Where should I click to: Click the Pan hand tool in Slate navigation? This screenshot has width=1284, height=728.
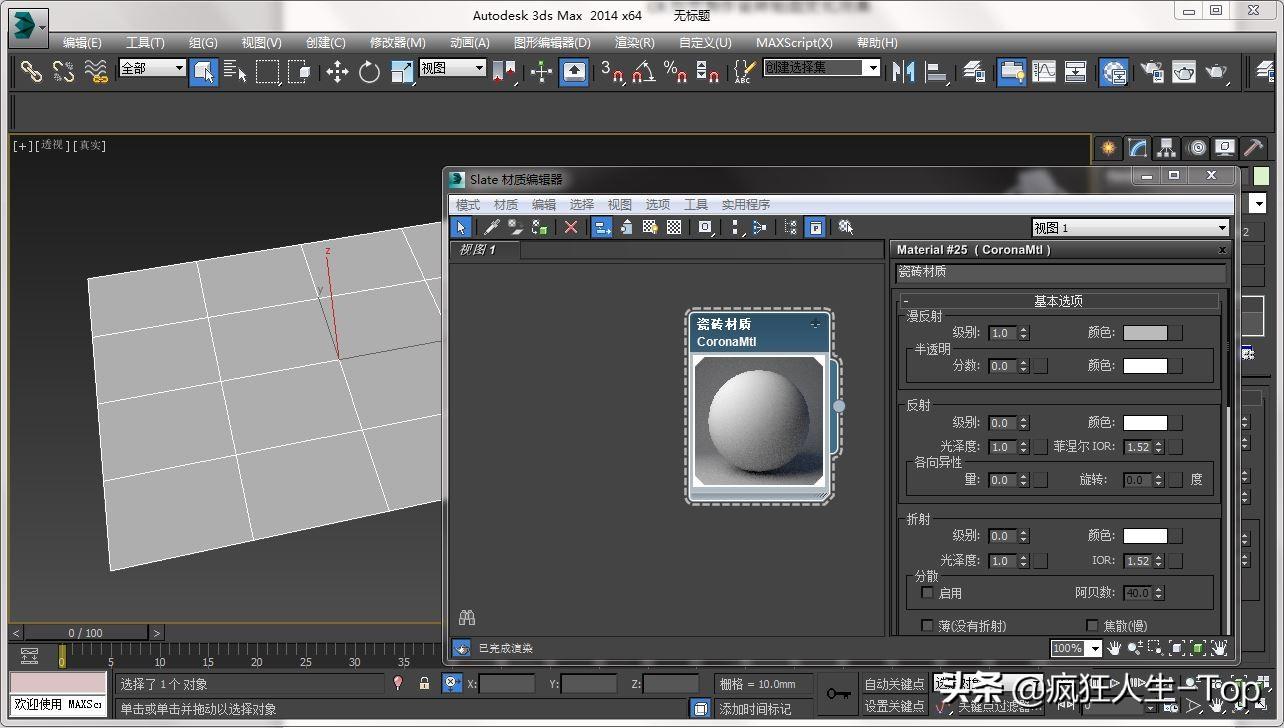click(1113, 648)
